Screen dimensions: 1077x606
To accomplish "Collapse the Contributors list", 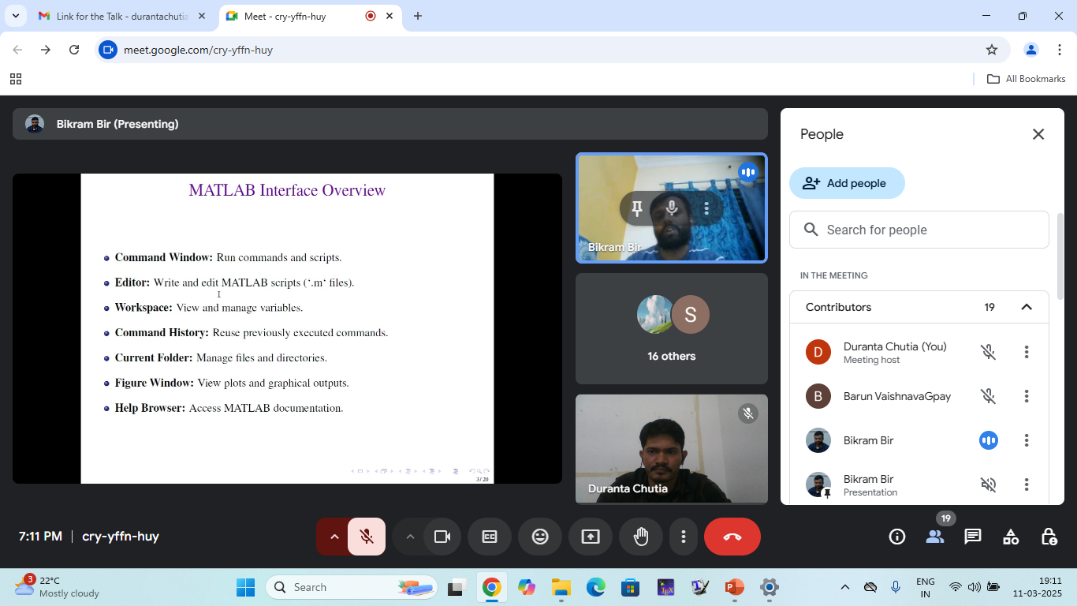I will click(x=1026, y=307).
